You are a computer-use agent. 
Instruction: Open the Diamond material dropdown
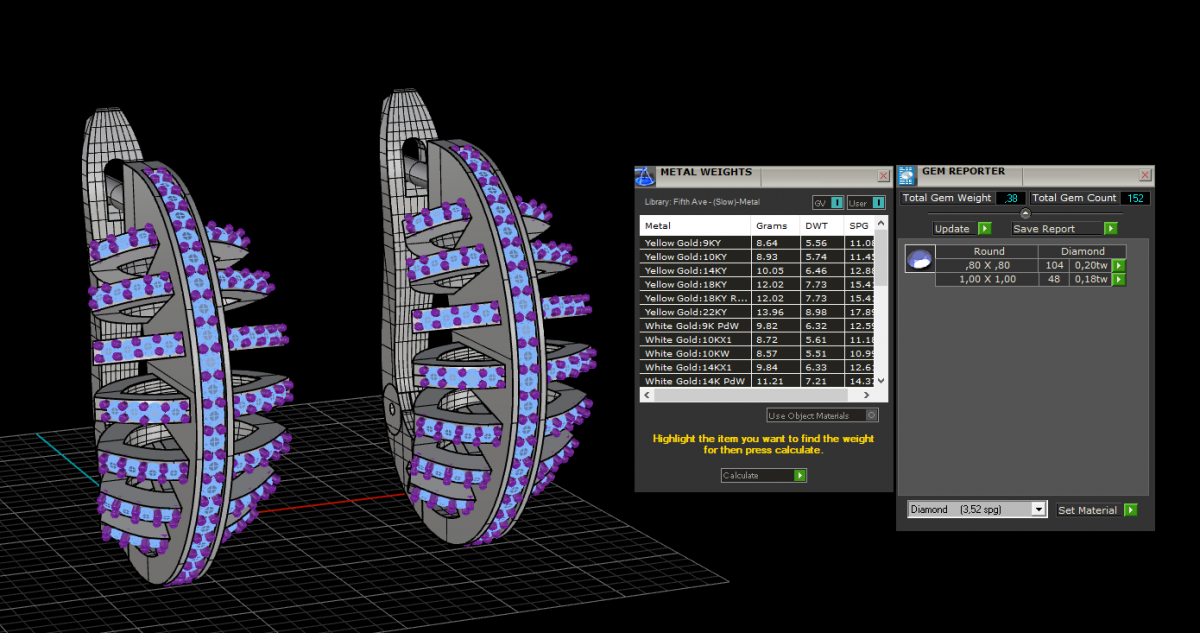click(1039, 510)
